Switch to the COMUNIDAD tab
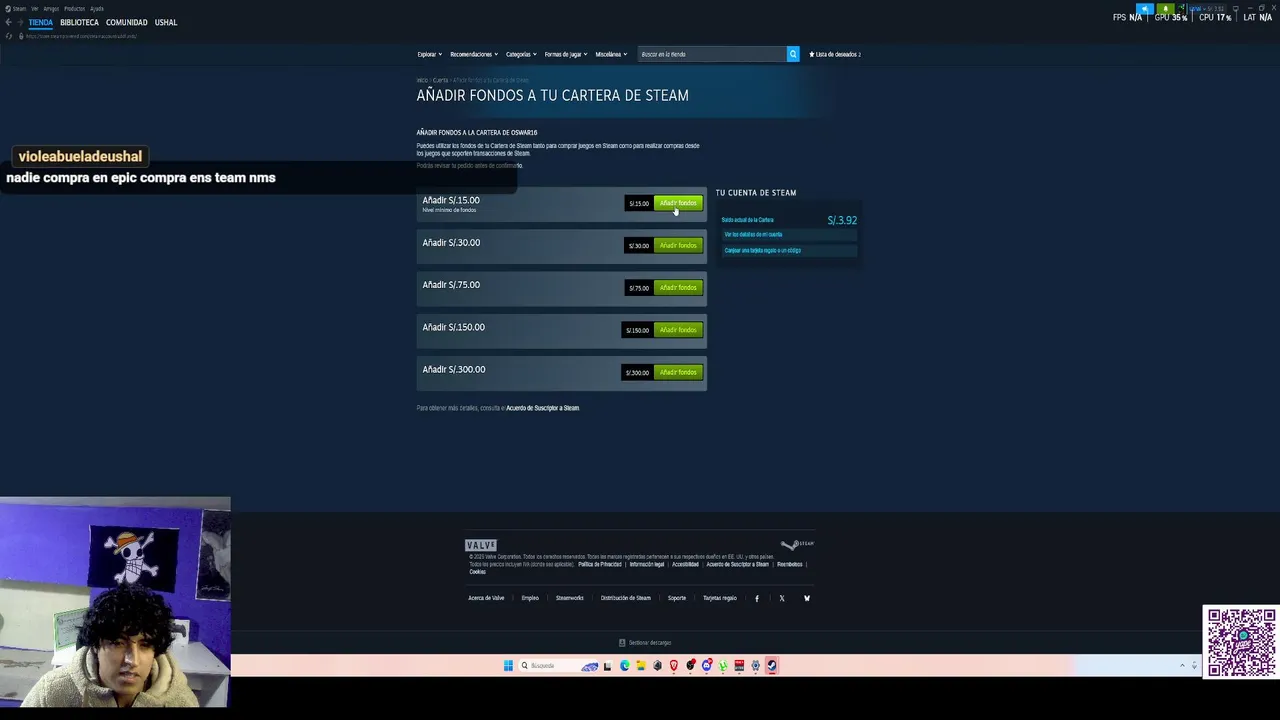Image resolution: width=1280 pixels, height=720 pixels. point(126,22)
